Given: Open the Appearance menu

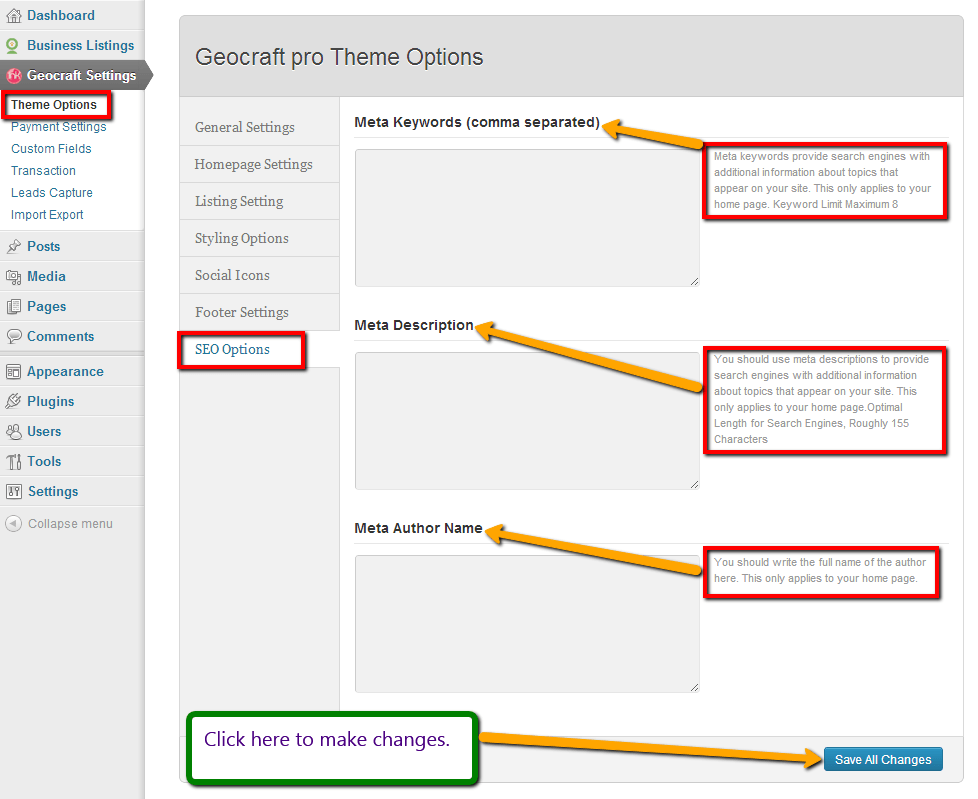Looking at the screenshot, I should (65, 372).
